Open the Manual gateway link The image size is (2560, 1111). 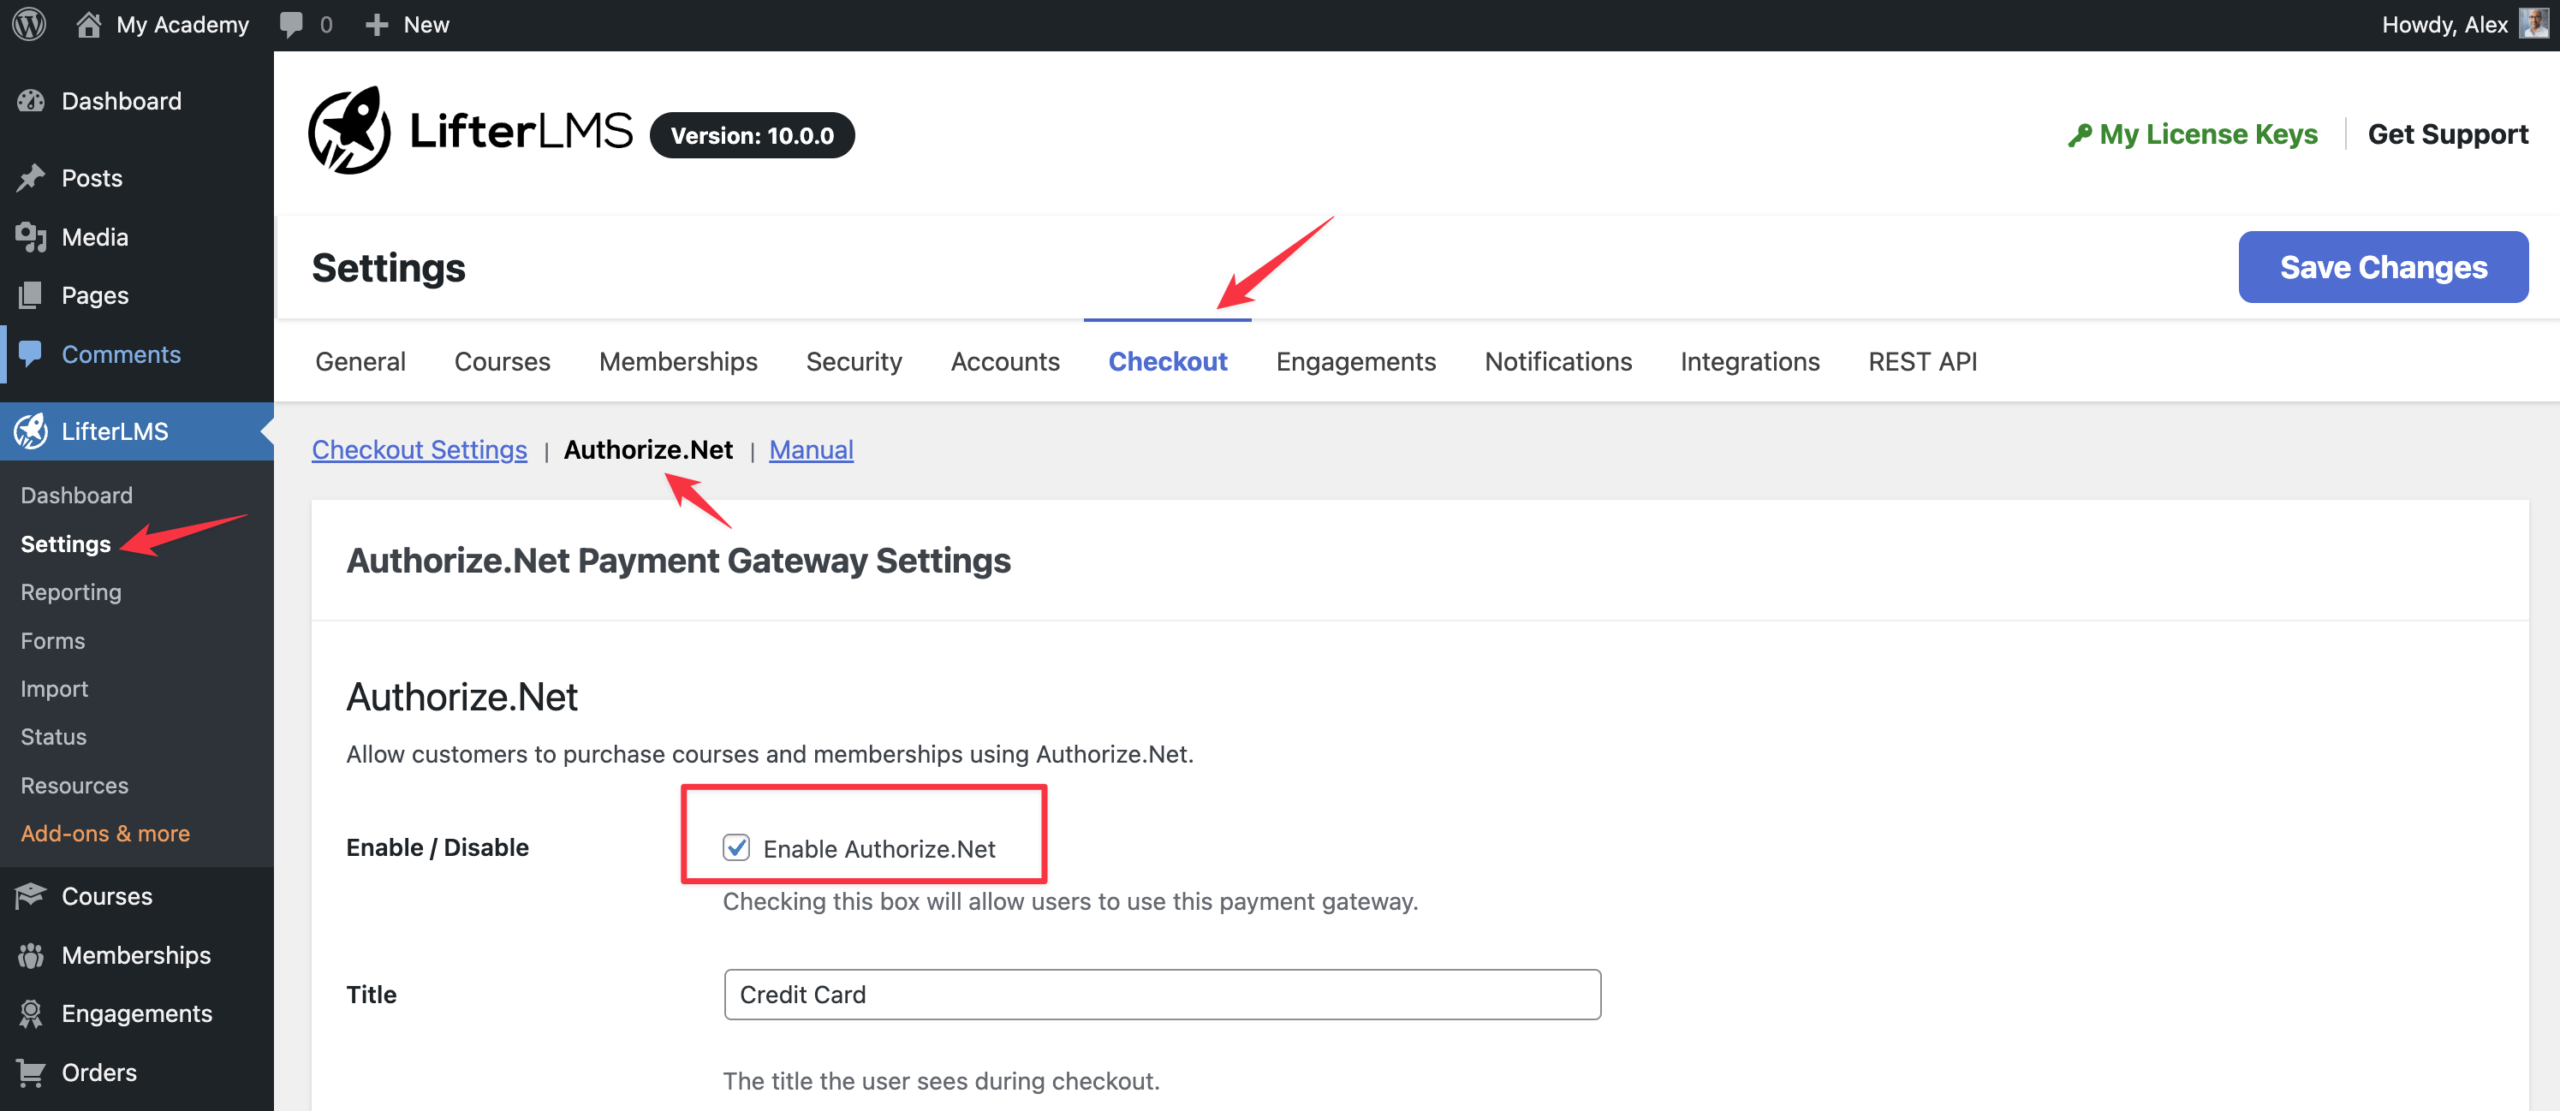(811, 450)
